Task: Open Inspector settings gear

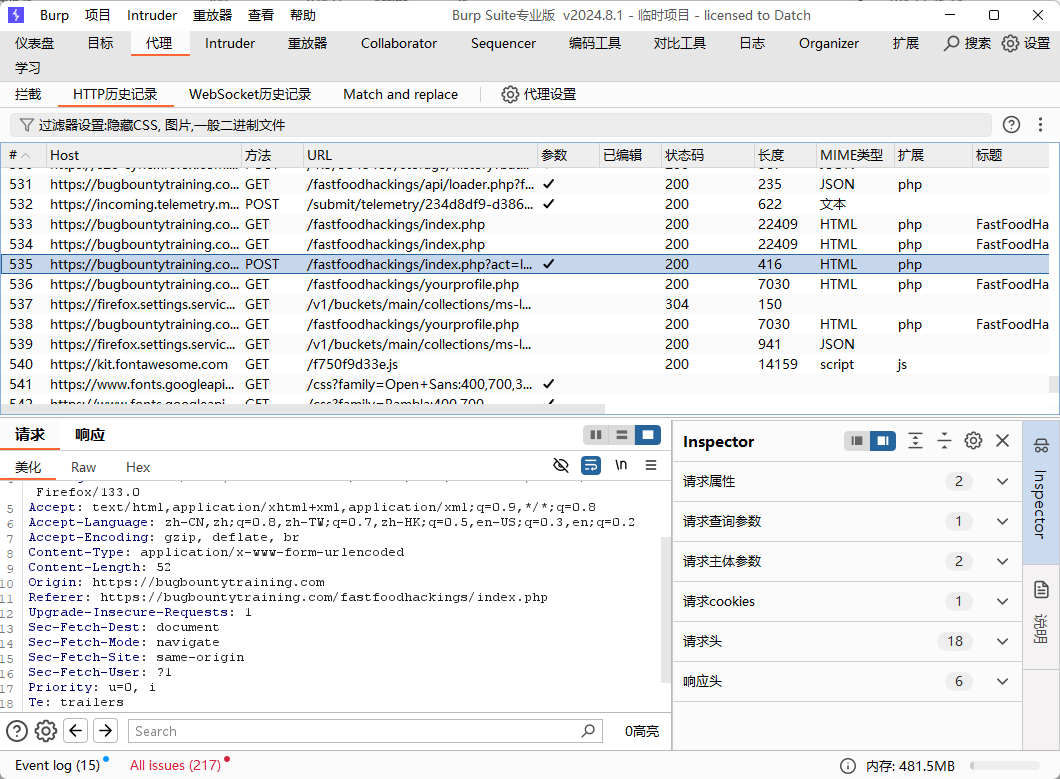Action: 973,441
